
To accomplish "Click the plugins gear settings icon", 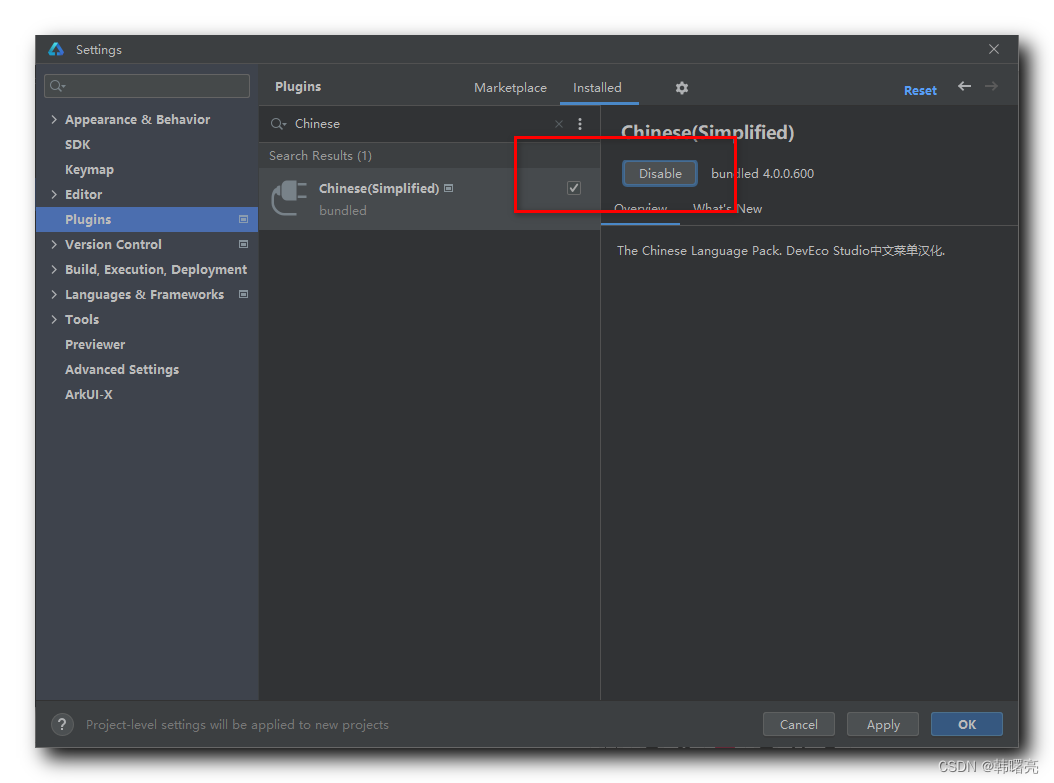I will click(682, 88).
